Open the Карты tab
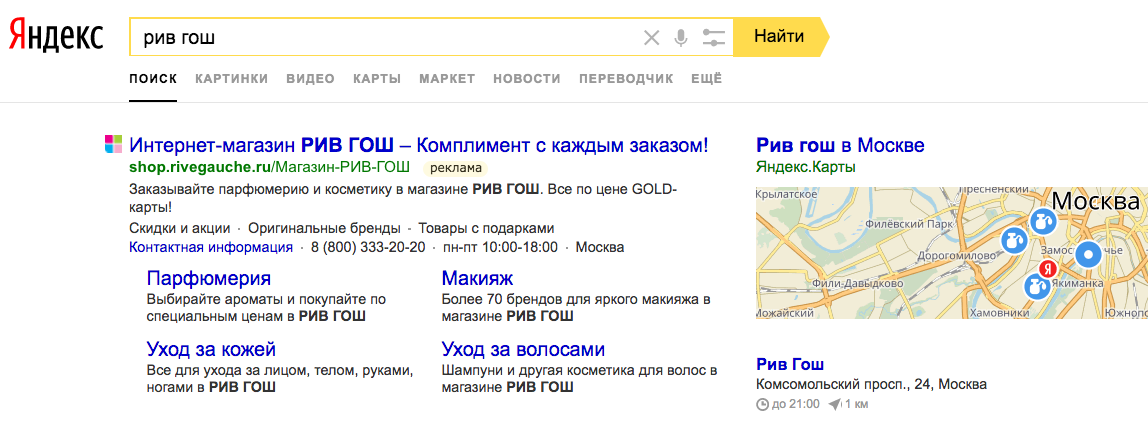1148x423 pixels. (377, 79)
